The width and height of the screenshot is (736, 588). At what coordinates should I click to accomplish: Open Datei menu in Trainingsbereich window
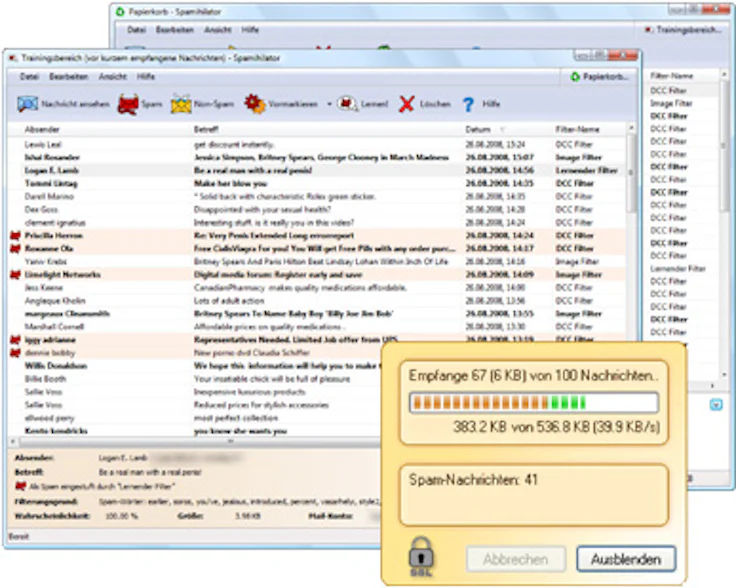[29, 76]
